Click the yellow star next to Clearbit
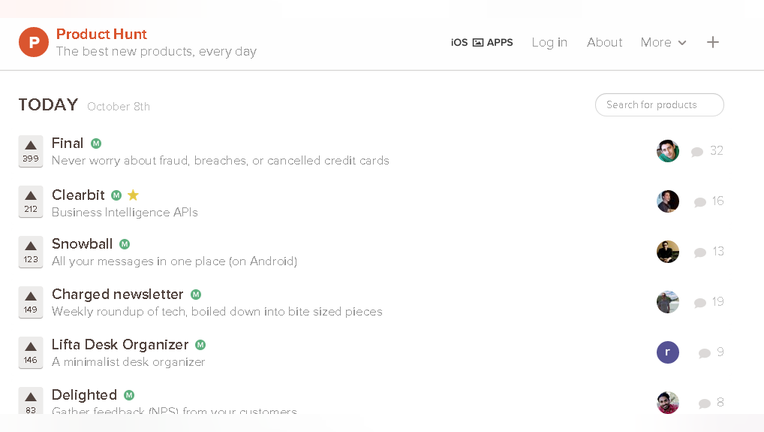The height and width of the screenshot is (432, 764). 133,195
